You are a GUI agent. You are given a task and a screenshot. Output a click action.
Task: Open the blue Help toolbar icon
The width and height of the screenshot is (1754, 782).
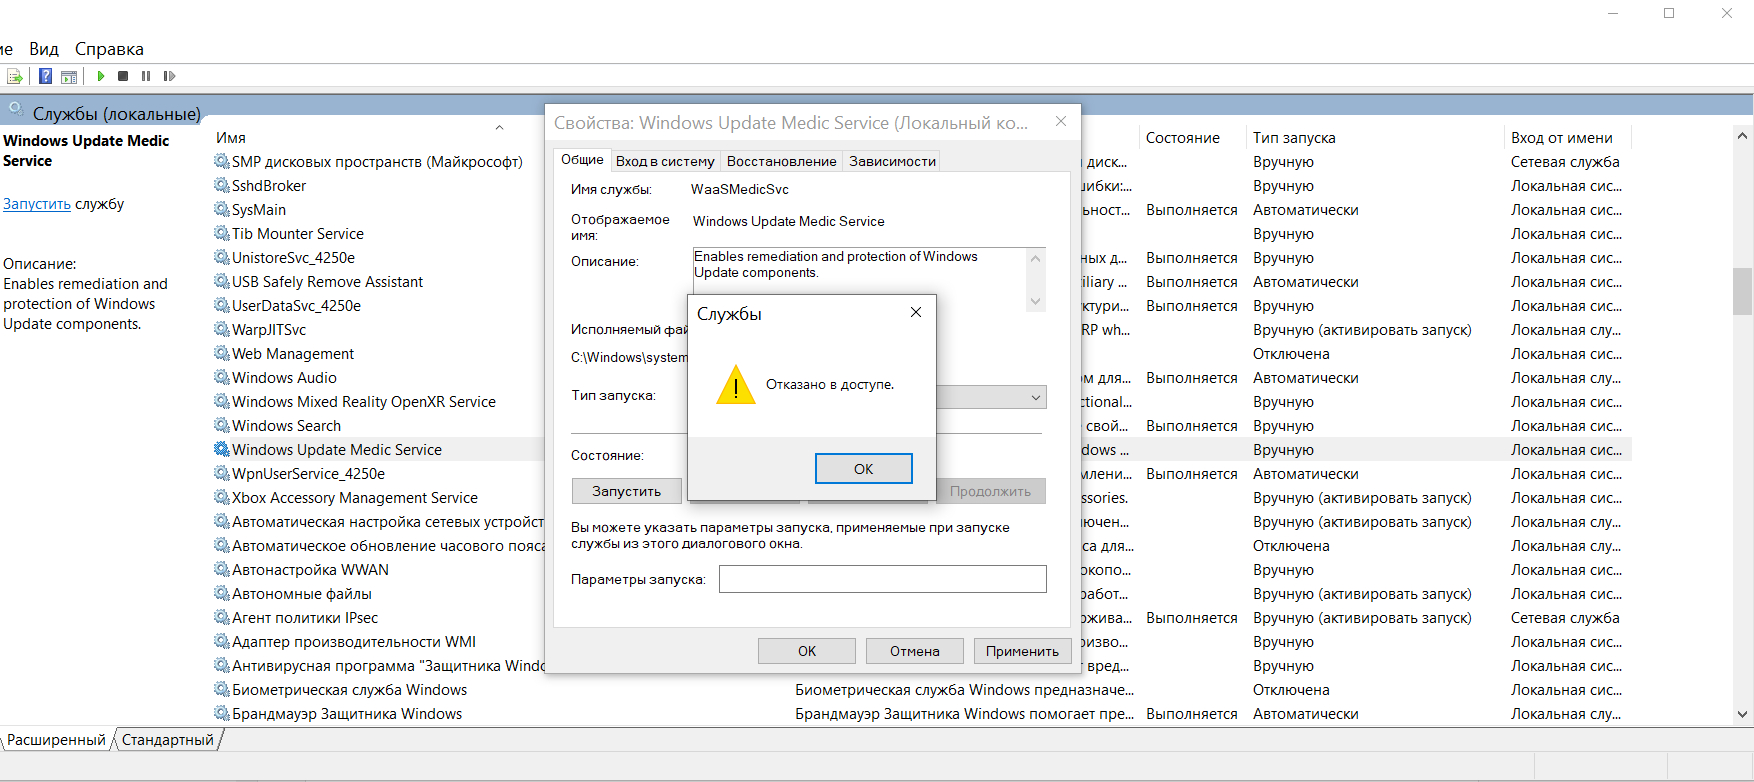point(45,76)
